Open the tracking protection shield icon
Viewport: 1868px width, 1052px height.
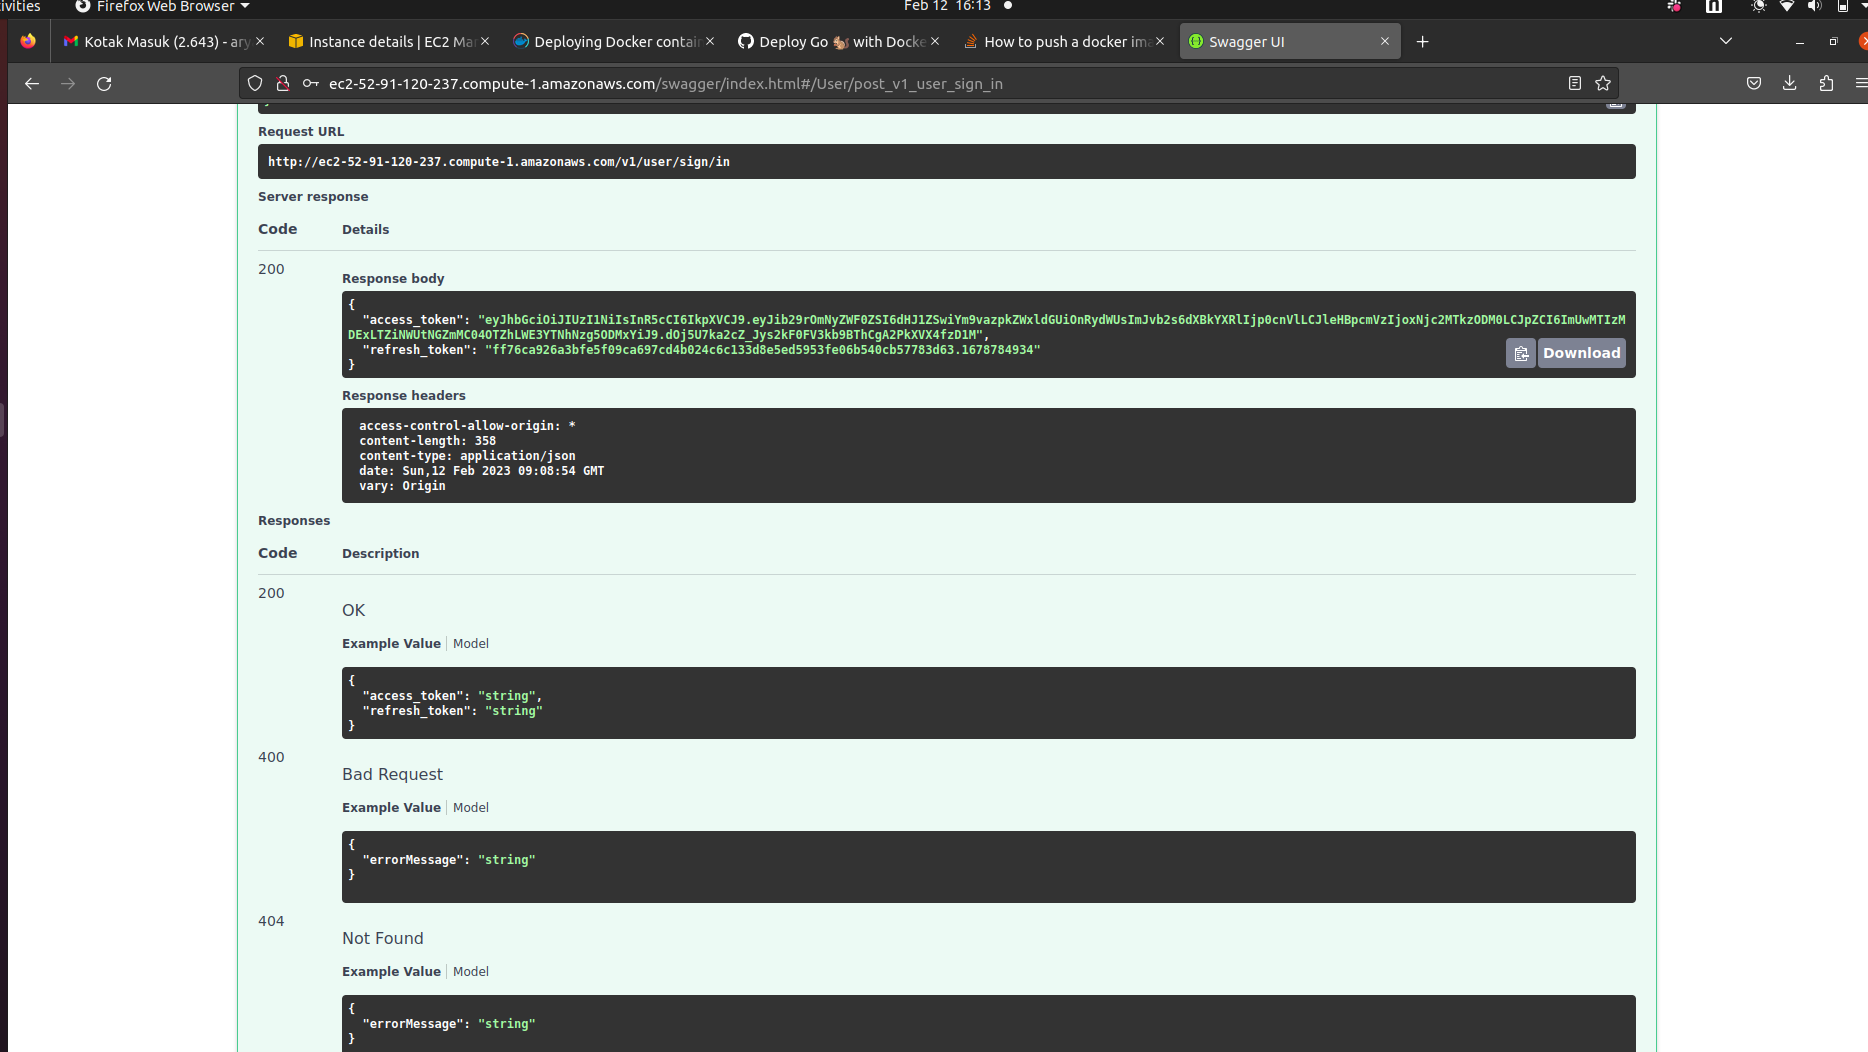[255, 84]
